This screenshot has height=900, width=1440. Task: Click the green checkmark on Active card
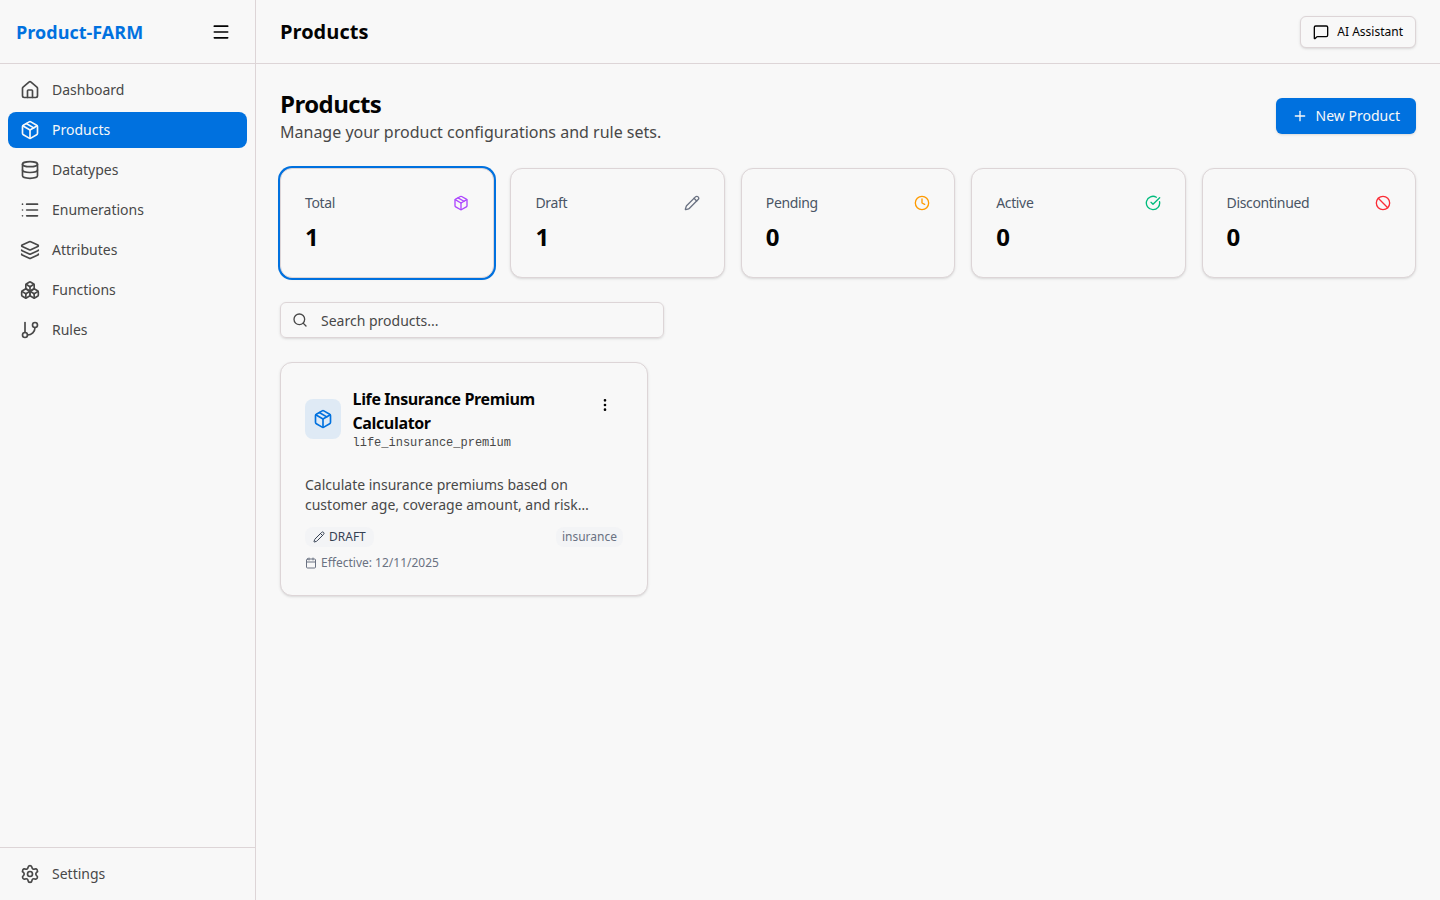pyautogui.click(x=1152, y=202)
